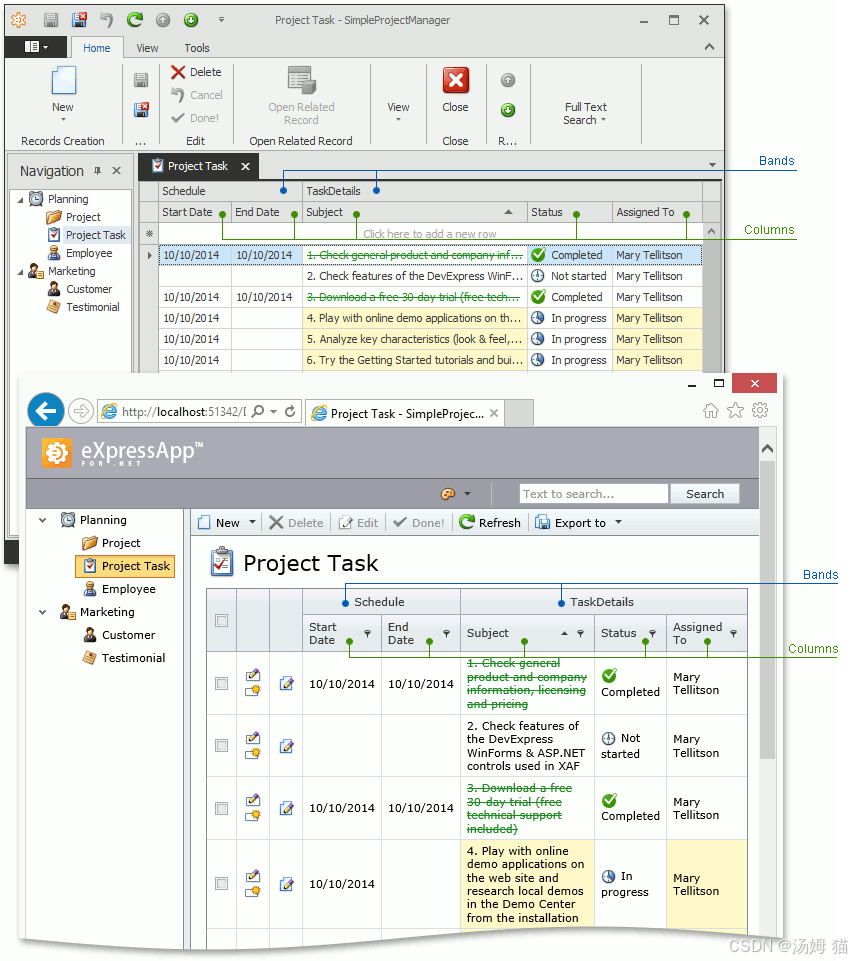Click the New record icon in the ribbon
The height and width of the screenshot is (961, 852).
(63, 80)
